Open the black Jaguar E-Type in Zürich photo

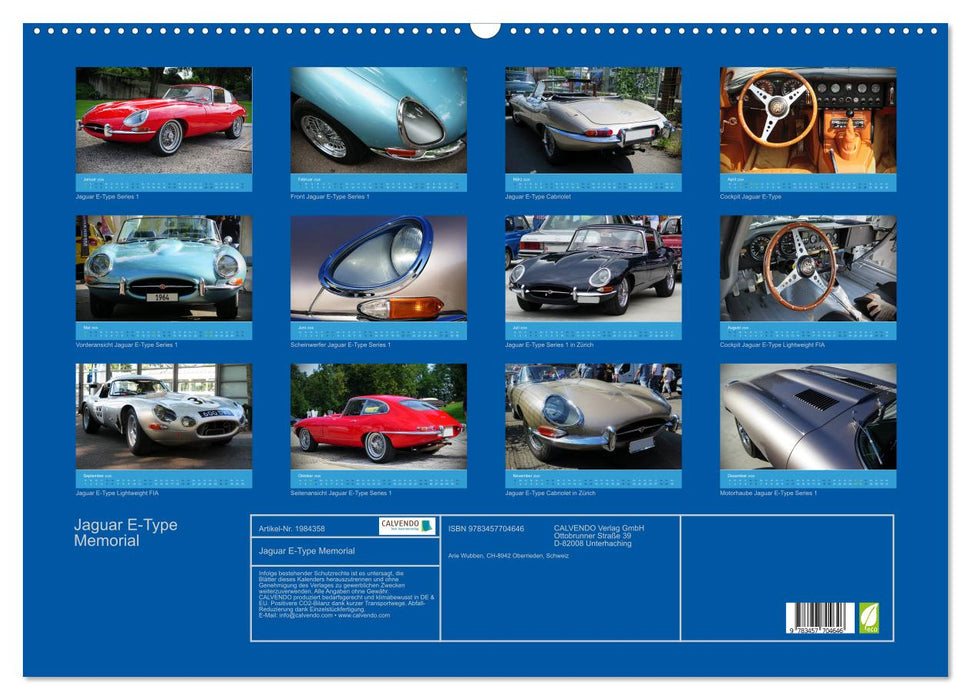click(593, 268)
